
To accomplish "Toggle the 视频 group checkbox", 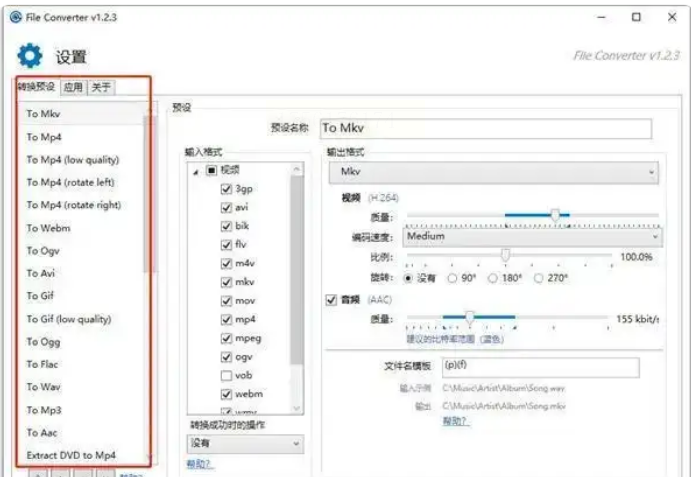I will (x=212, y=170).
